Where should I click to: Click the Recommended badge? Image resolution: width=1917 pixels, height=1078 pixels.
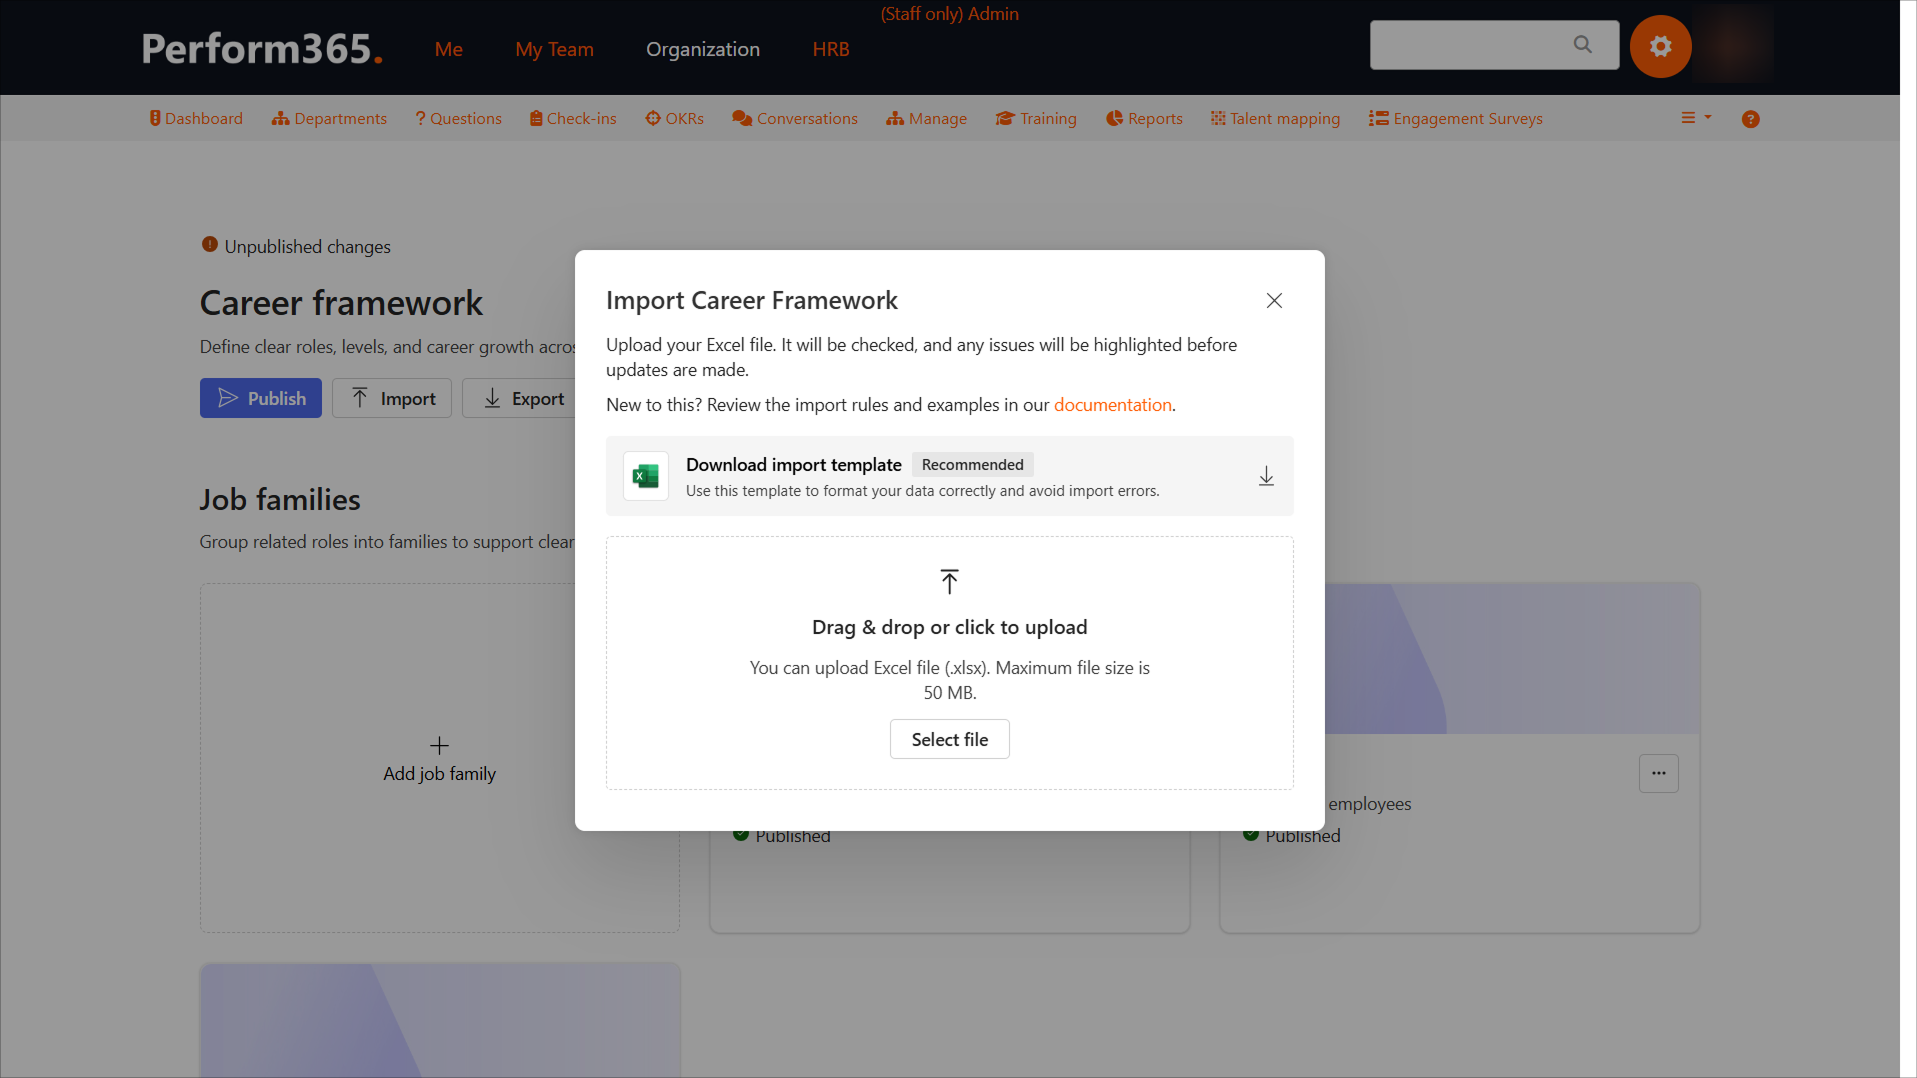click(x=972, y=465)
